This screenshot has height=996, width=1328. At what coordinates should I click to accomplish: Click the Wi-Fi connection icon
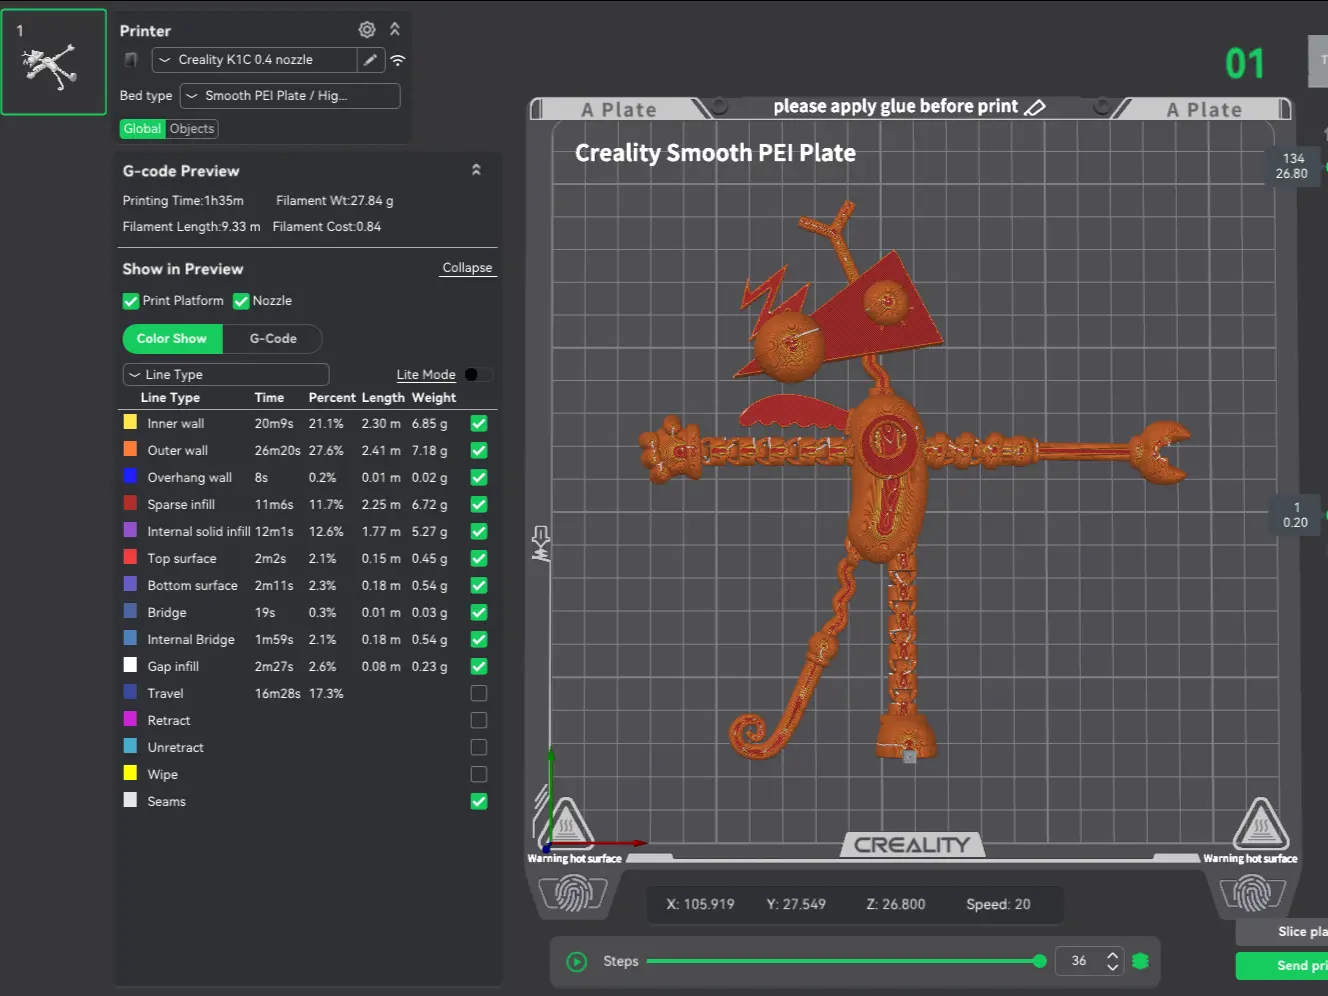[x=398, y=60]
